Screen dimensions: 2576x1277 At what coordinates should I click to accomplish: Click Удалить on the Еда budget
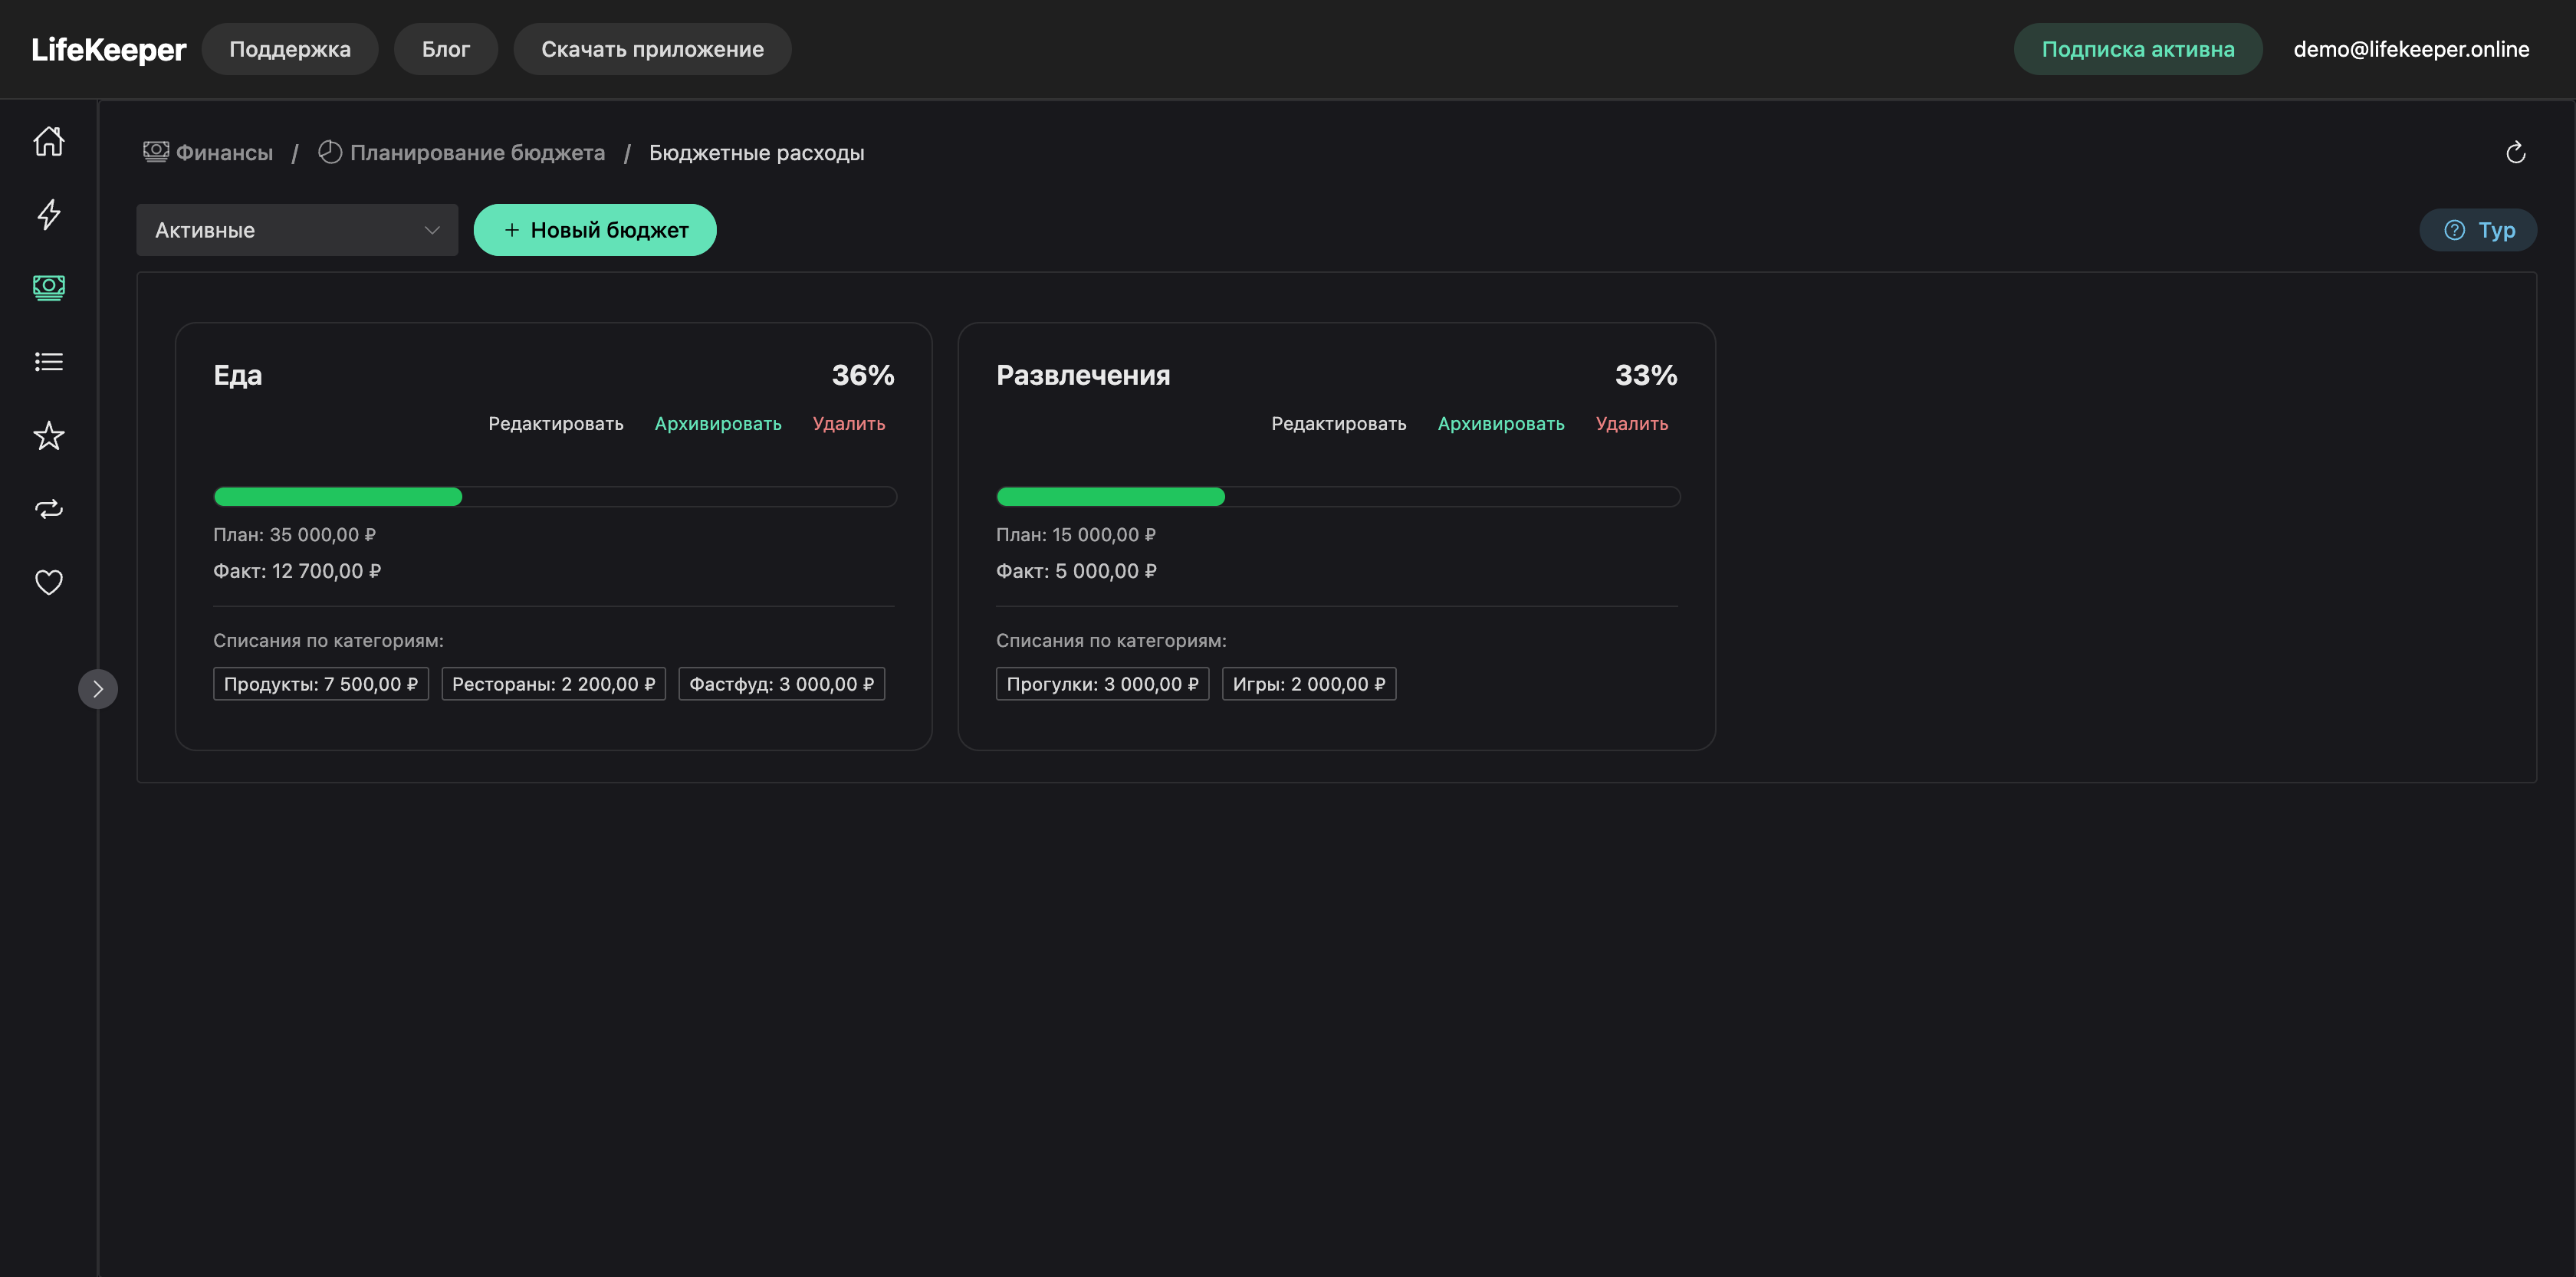click(849, 424)
